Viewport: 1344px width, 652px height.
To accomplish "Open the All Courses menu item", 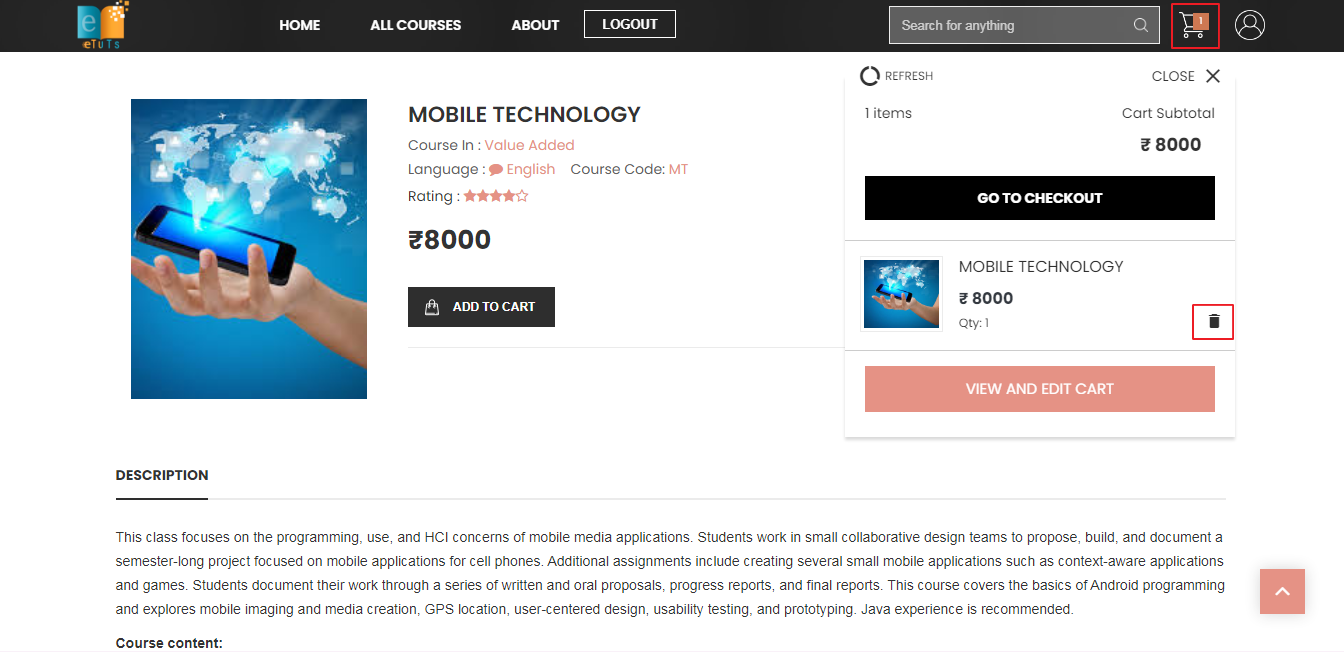I will coord(415,25).
